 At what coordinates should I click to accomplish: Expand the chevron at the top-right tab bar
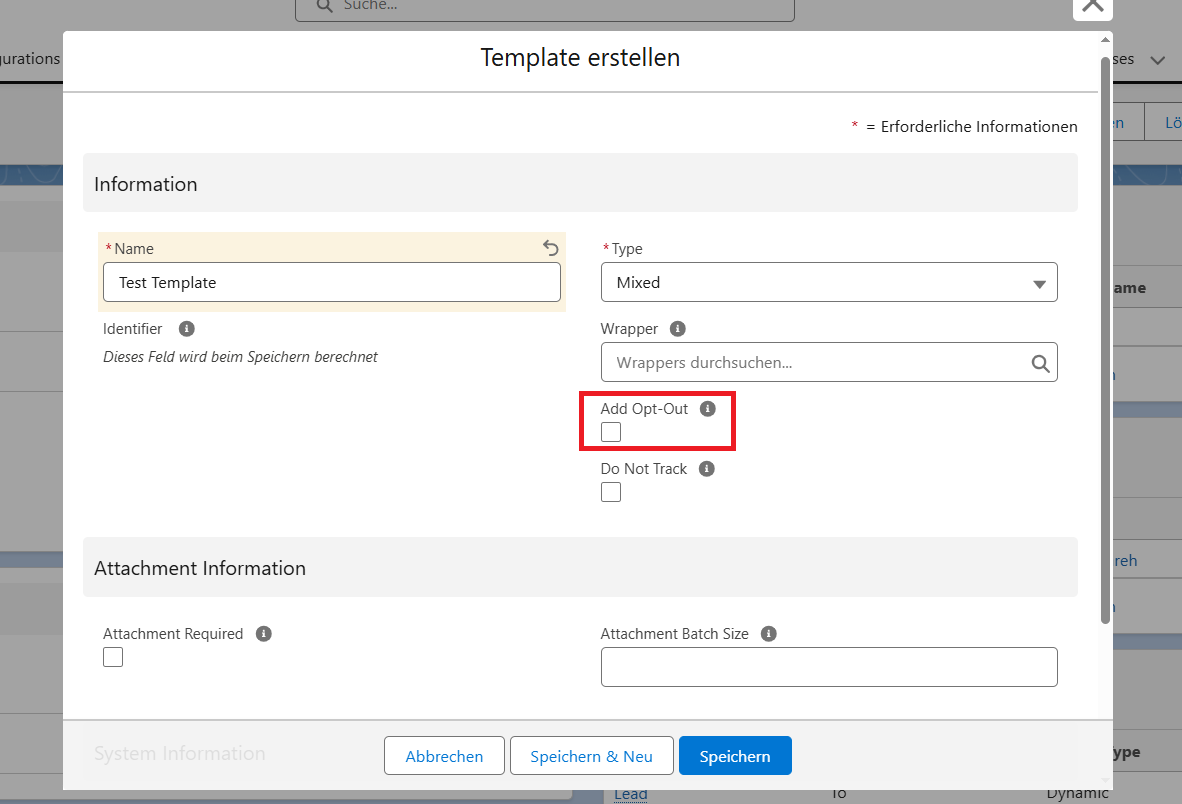(1157, 60)
